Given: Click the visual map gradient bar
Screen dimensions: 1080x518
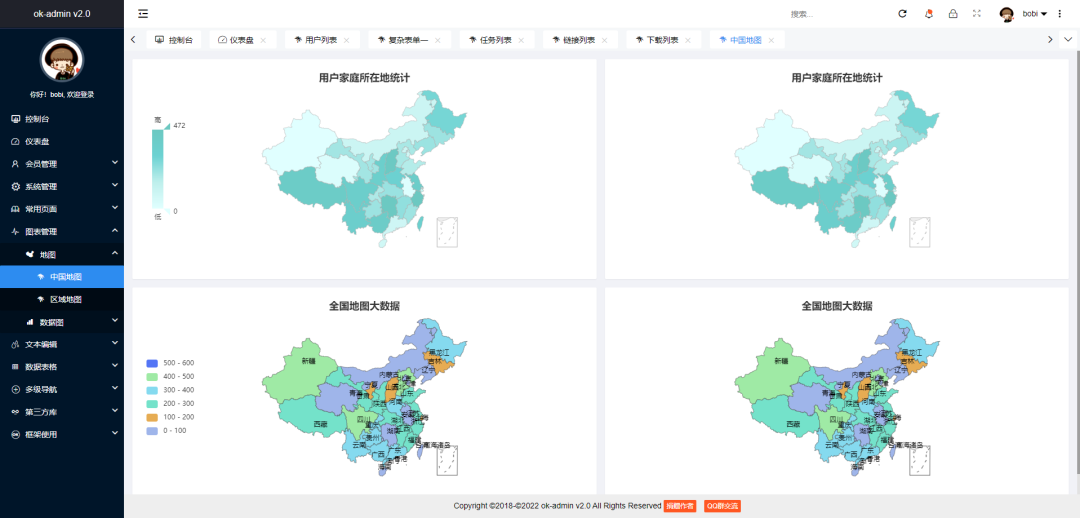Looking at the screenshot, I should 158,168.
